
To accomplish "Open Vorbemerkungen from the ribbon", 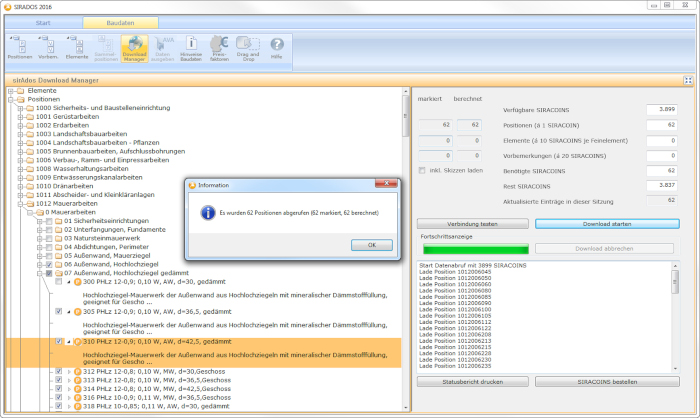I will click(48, 48).
